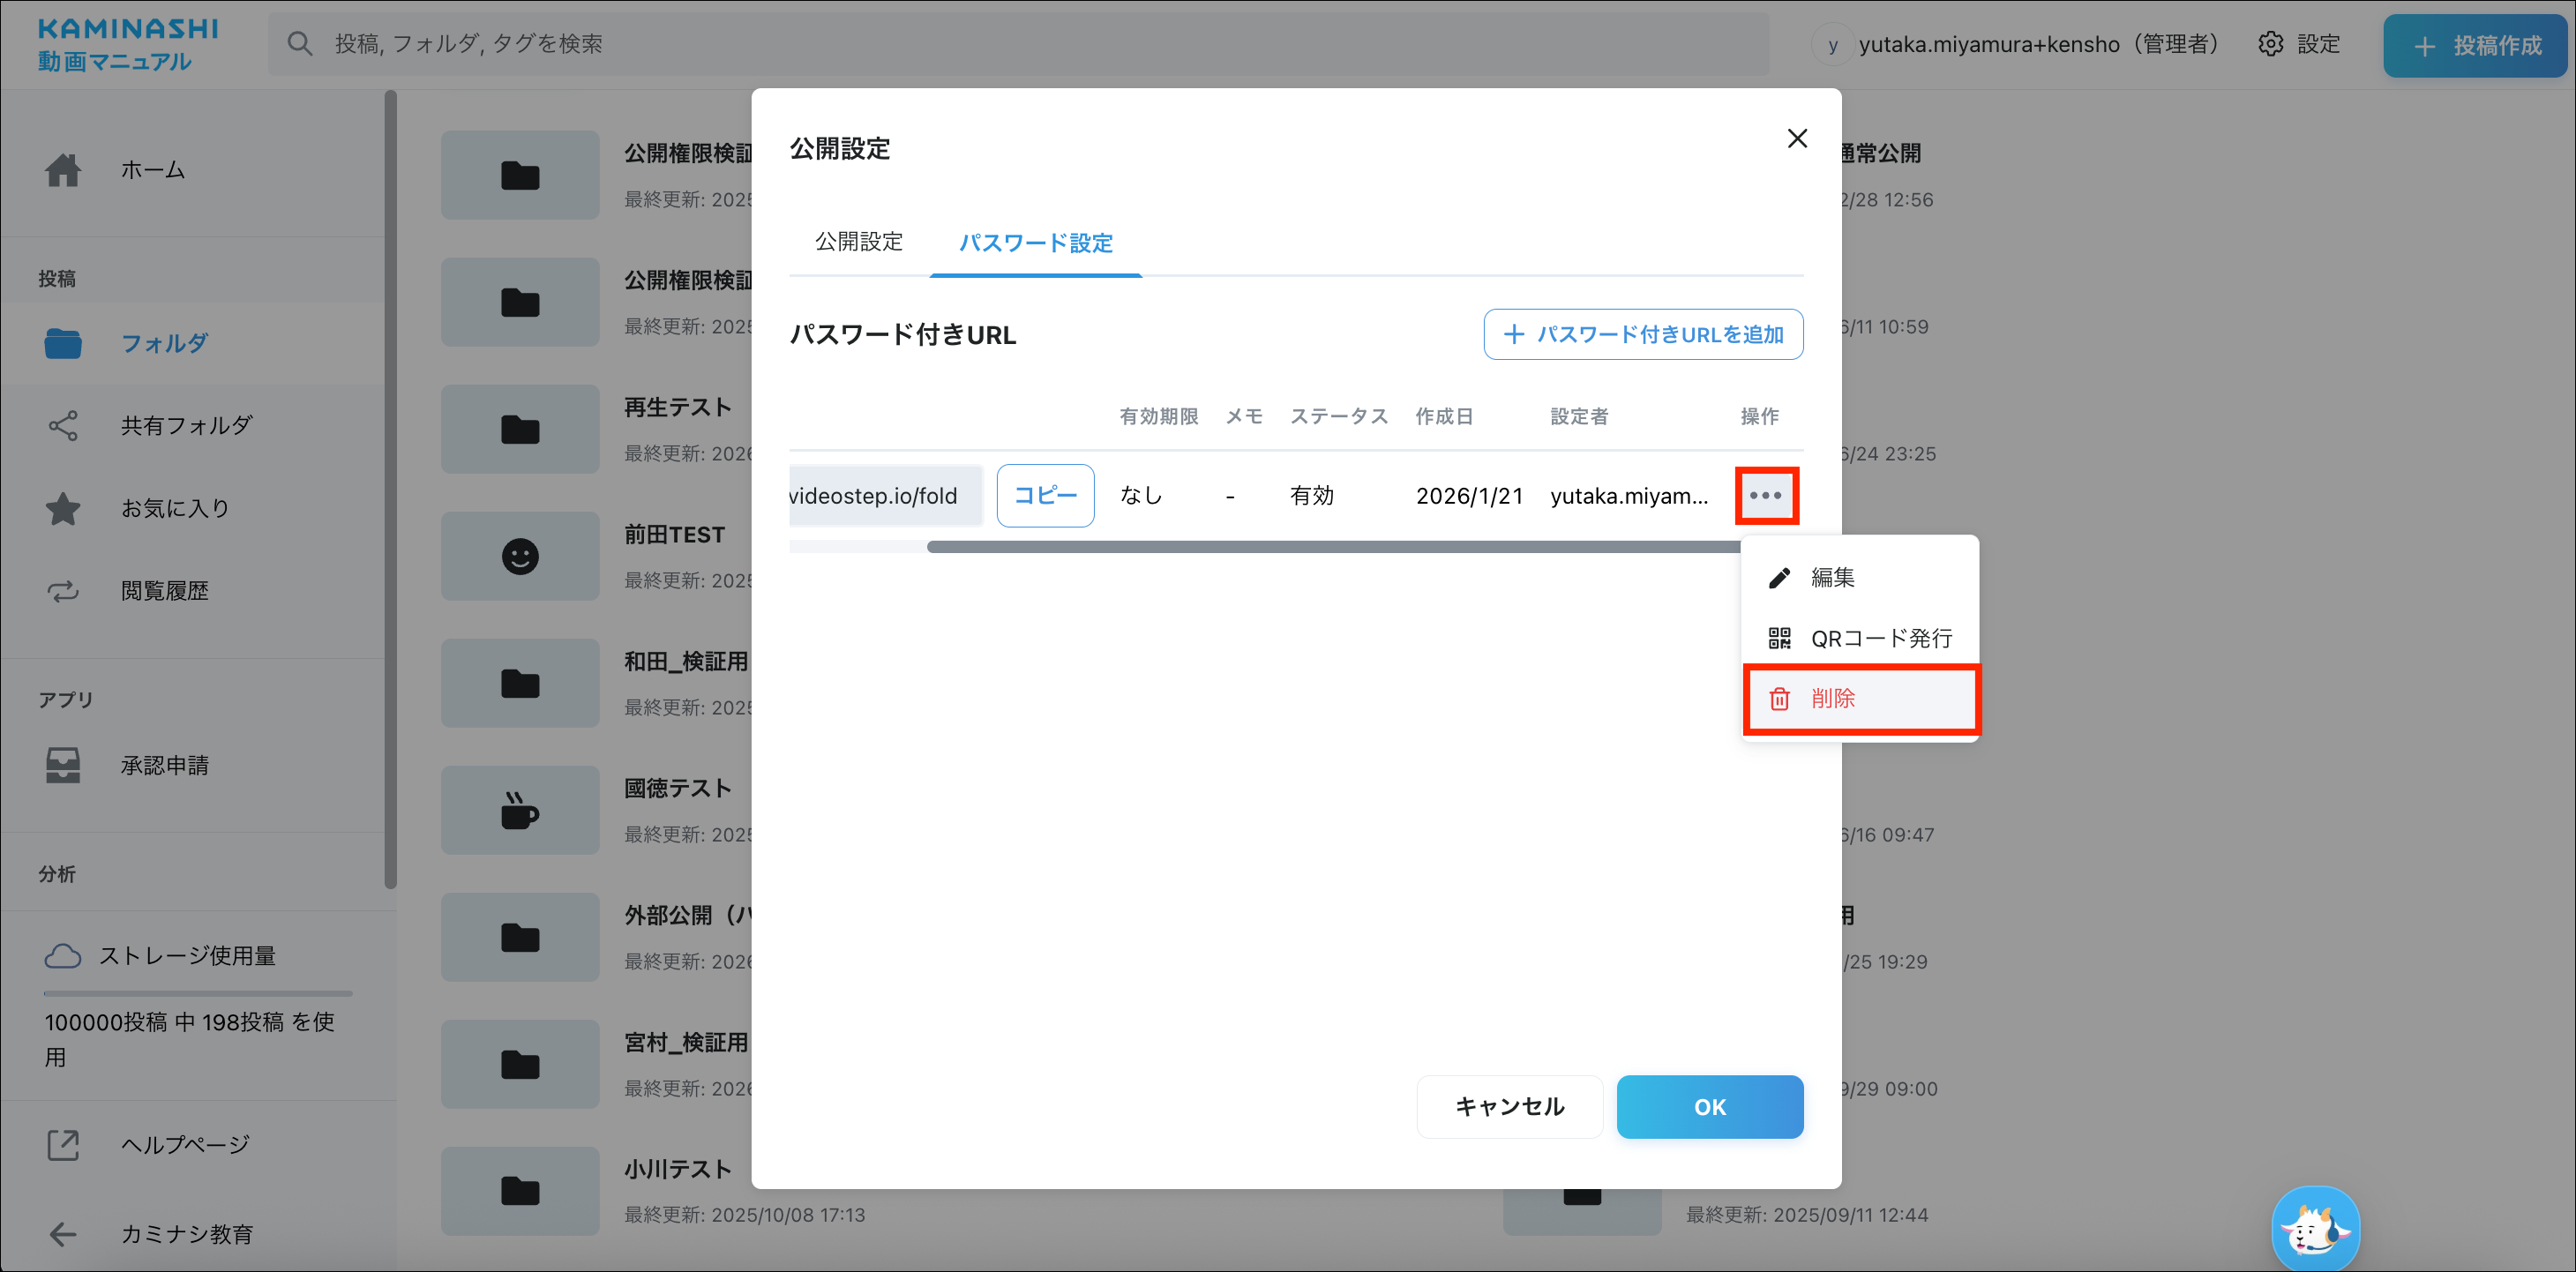Click the 設定 gear icon in header
Viewport: 2576px width, 1272px height.
(x=2270, y=44)
